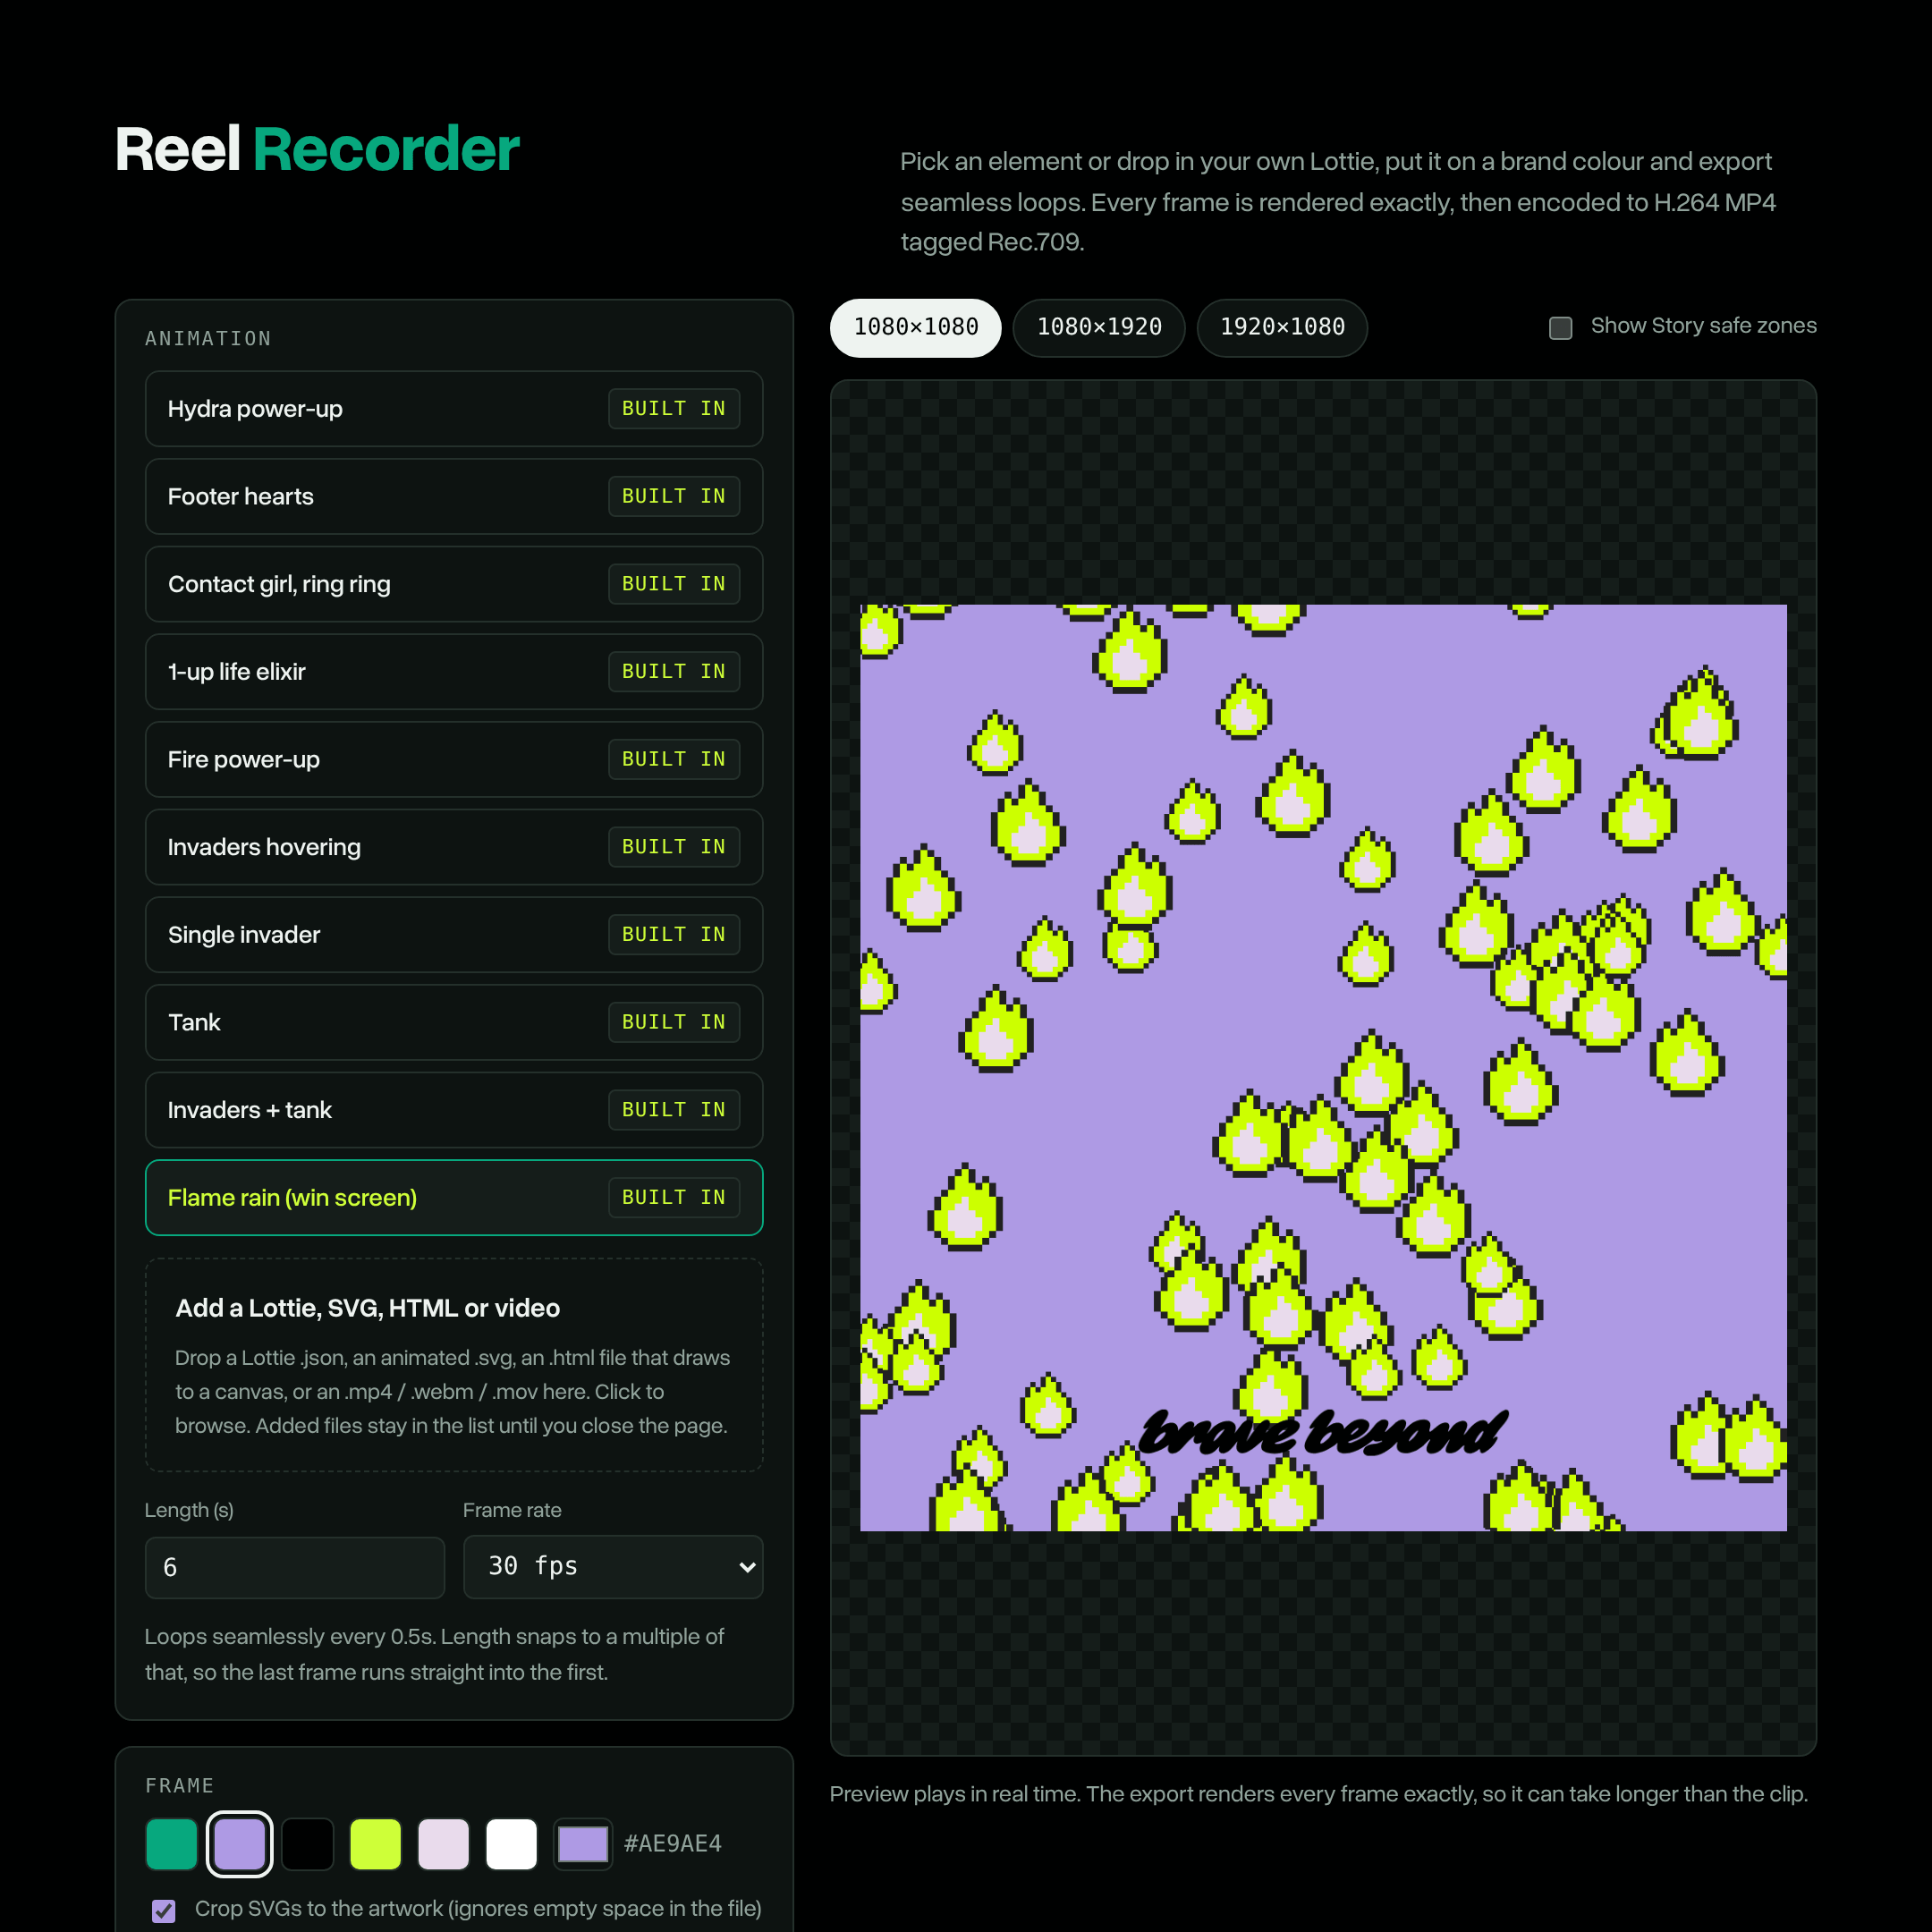Select the Hydra power-up animation
The height and width of the screenshot is (1932, 1932).
click(454, 409)
